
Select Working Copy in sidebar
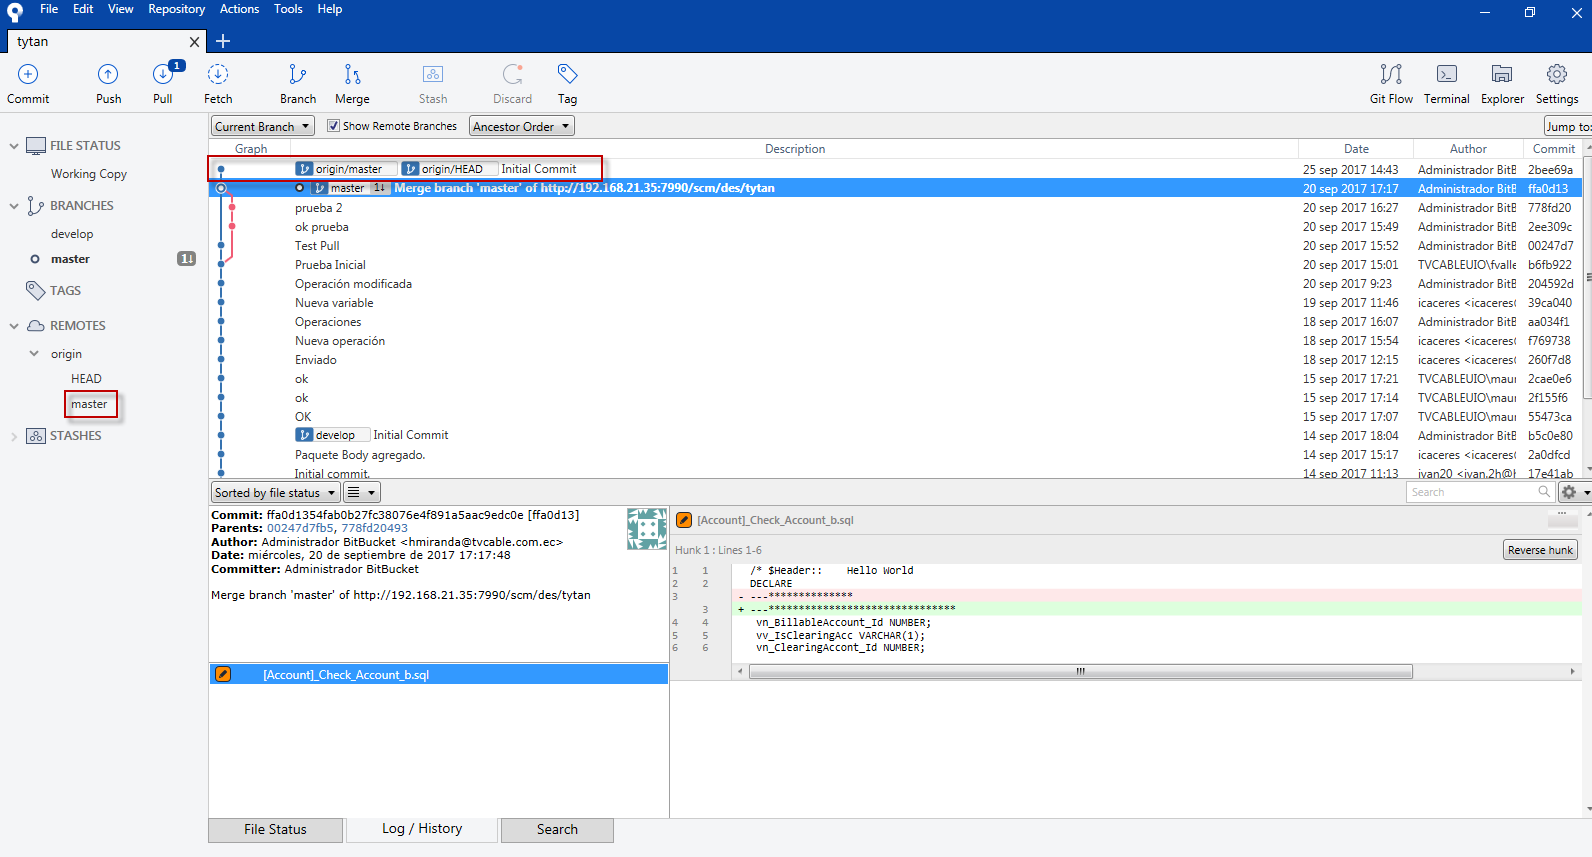[89, 174]
